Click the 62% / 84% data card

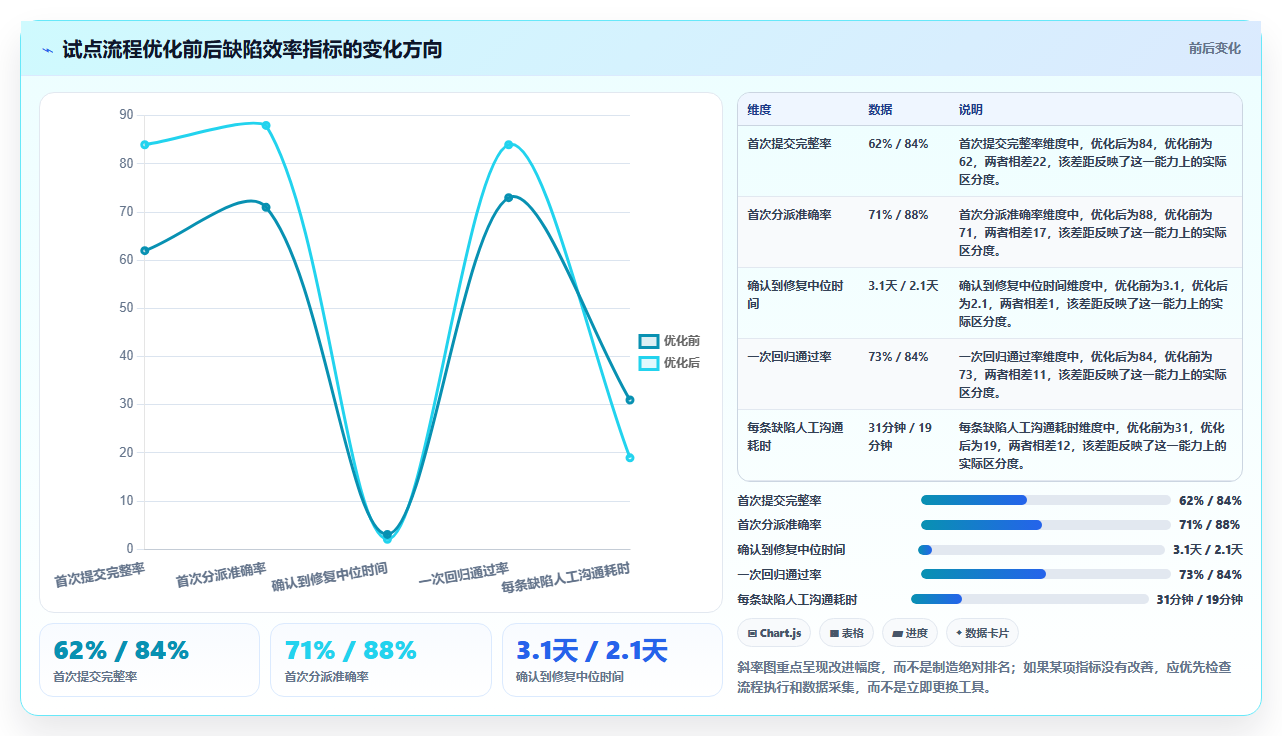[149, 660]
